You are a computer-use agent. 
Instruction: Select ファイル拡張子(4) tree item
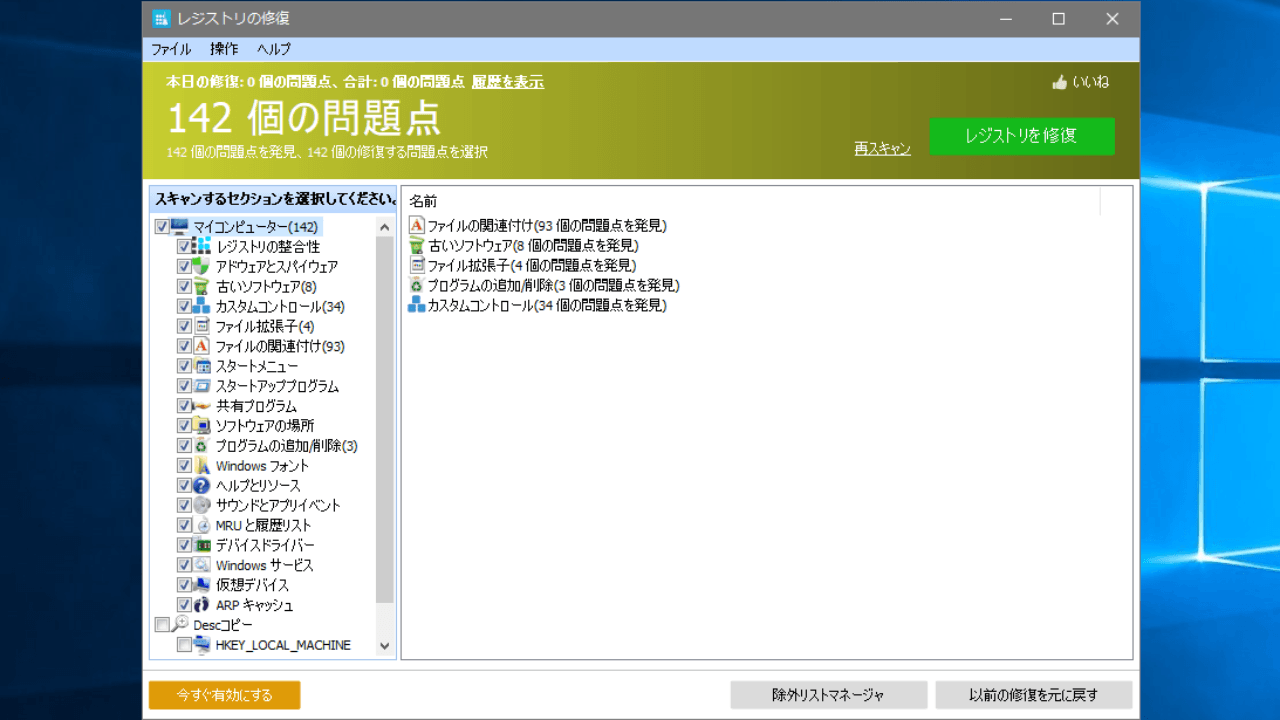click(265, 326)
